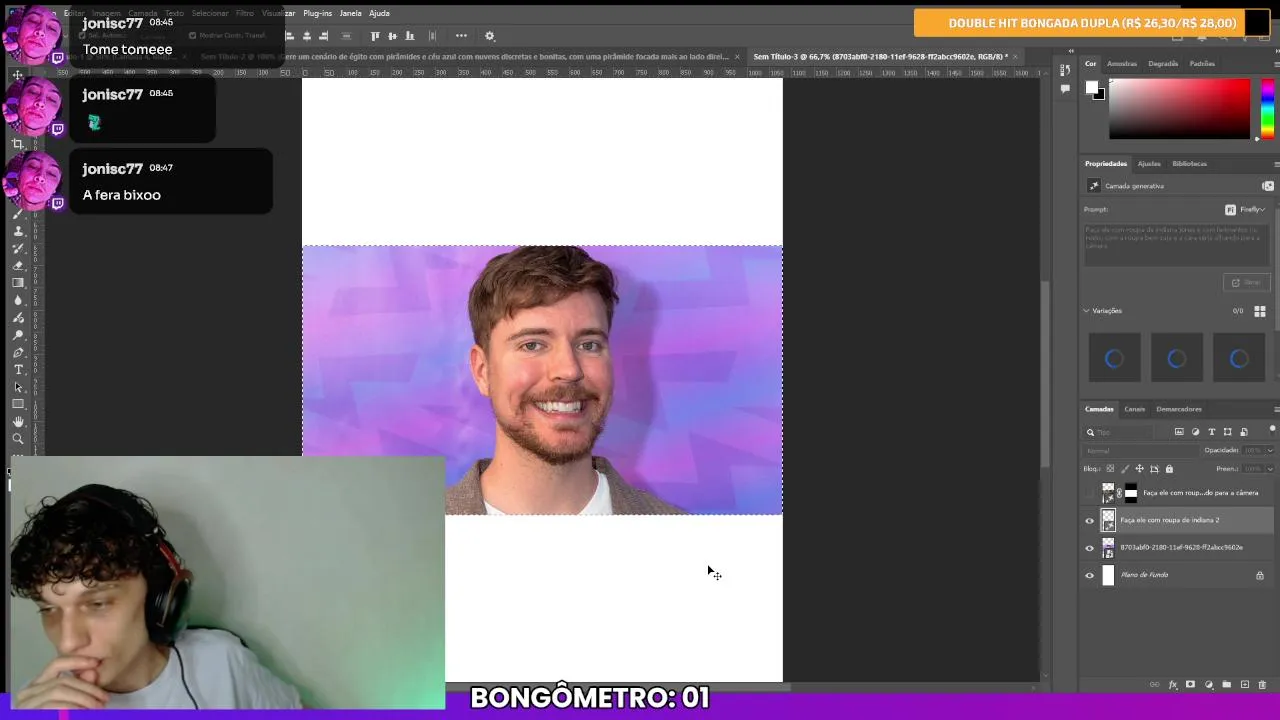
Task: Click the link layers icon
Action: [x=1154, y=684]
